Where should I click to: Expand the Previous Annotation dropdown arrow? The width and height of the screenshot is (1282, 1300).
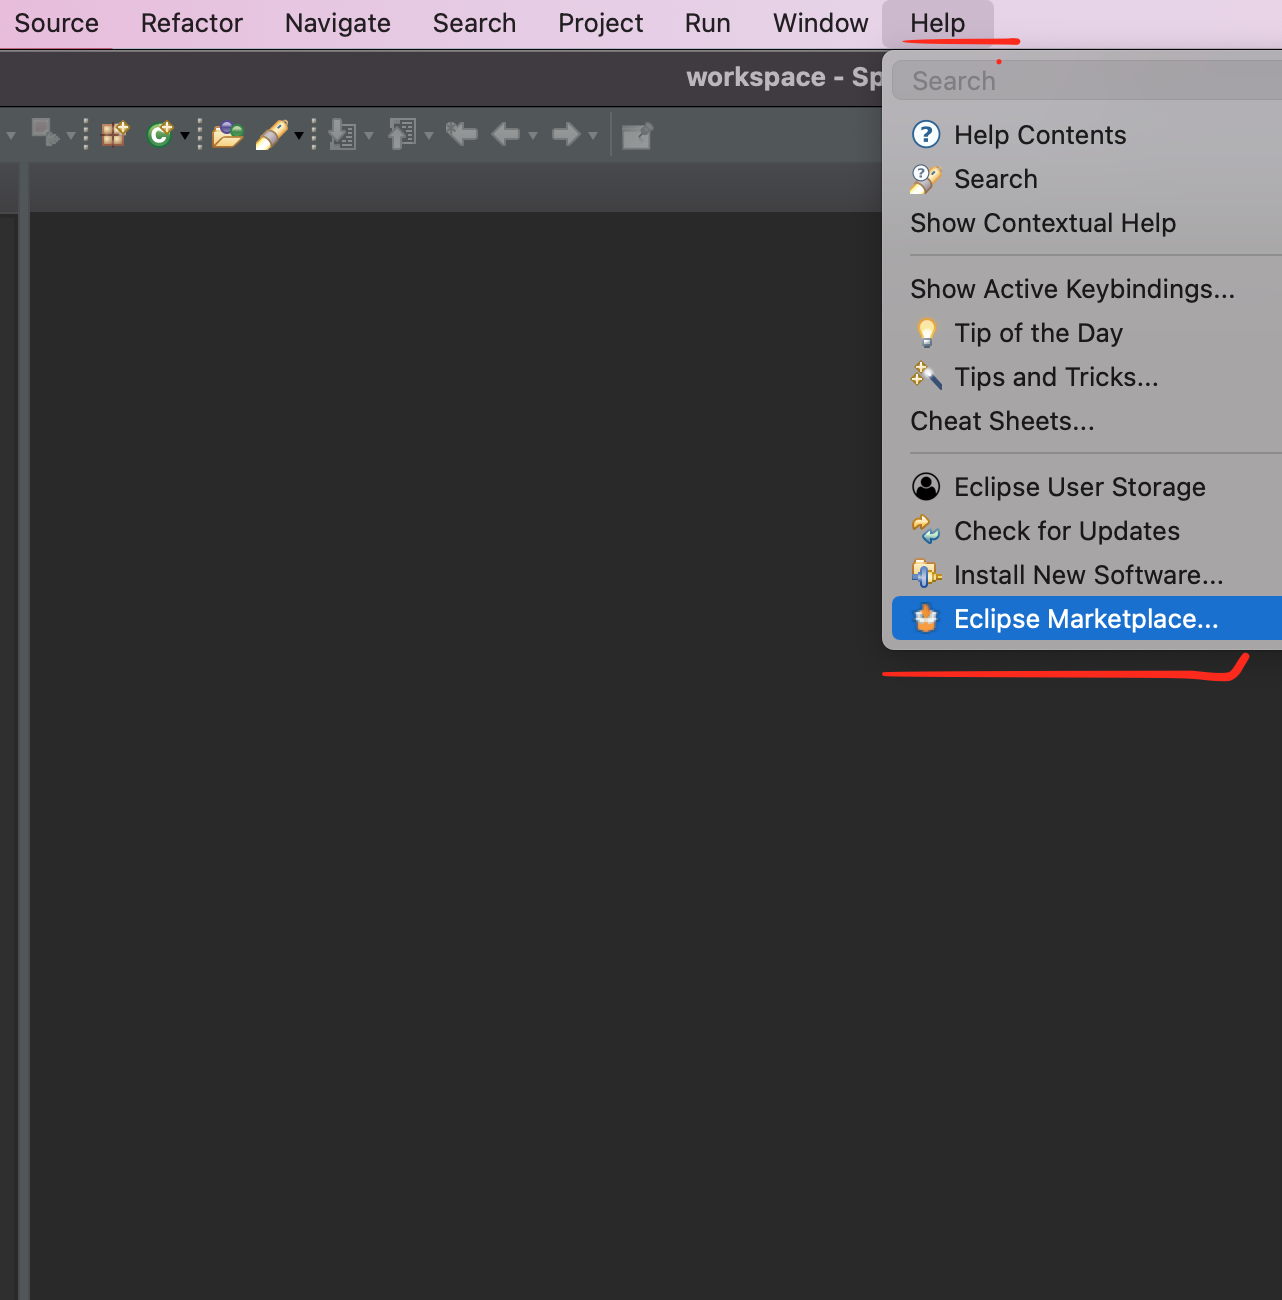[429, 135]
